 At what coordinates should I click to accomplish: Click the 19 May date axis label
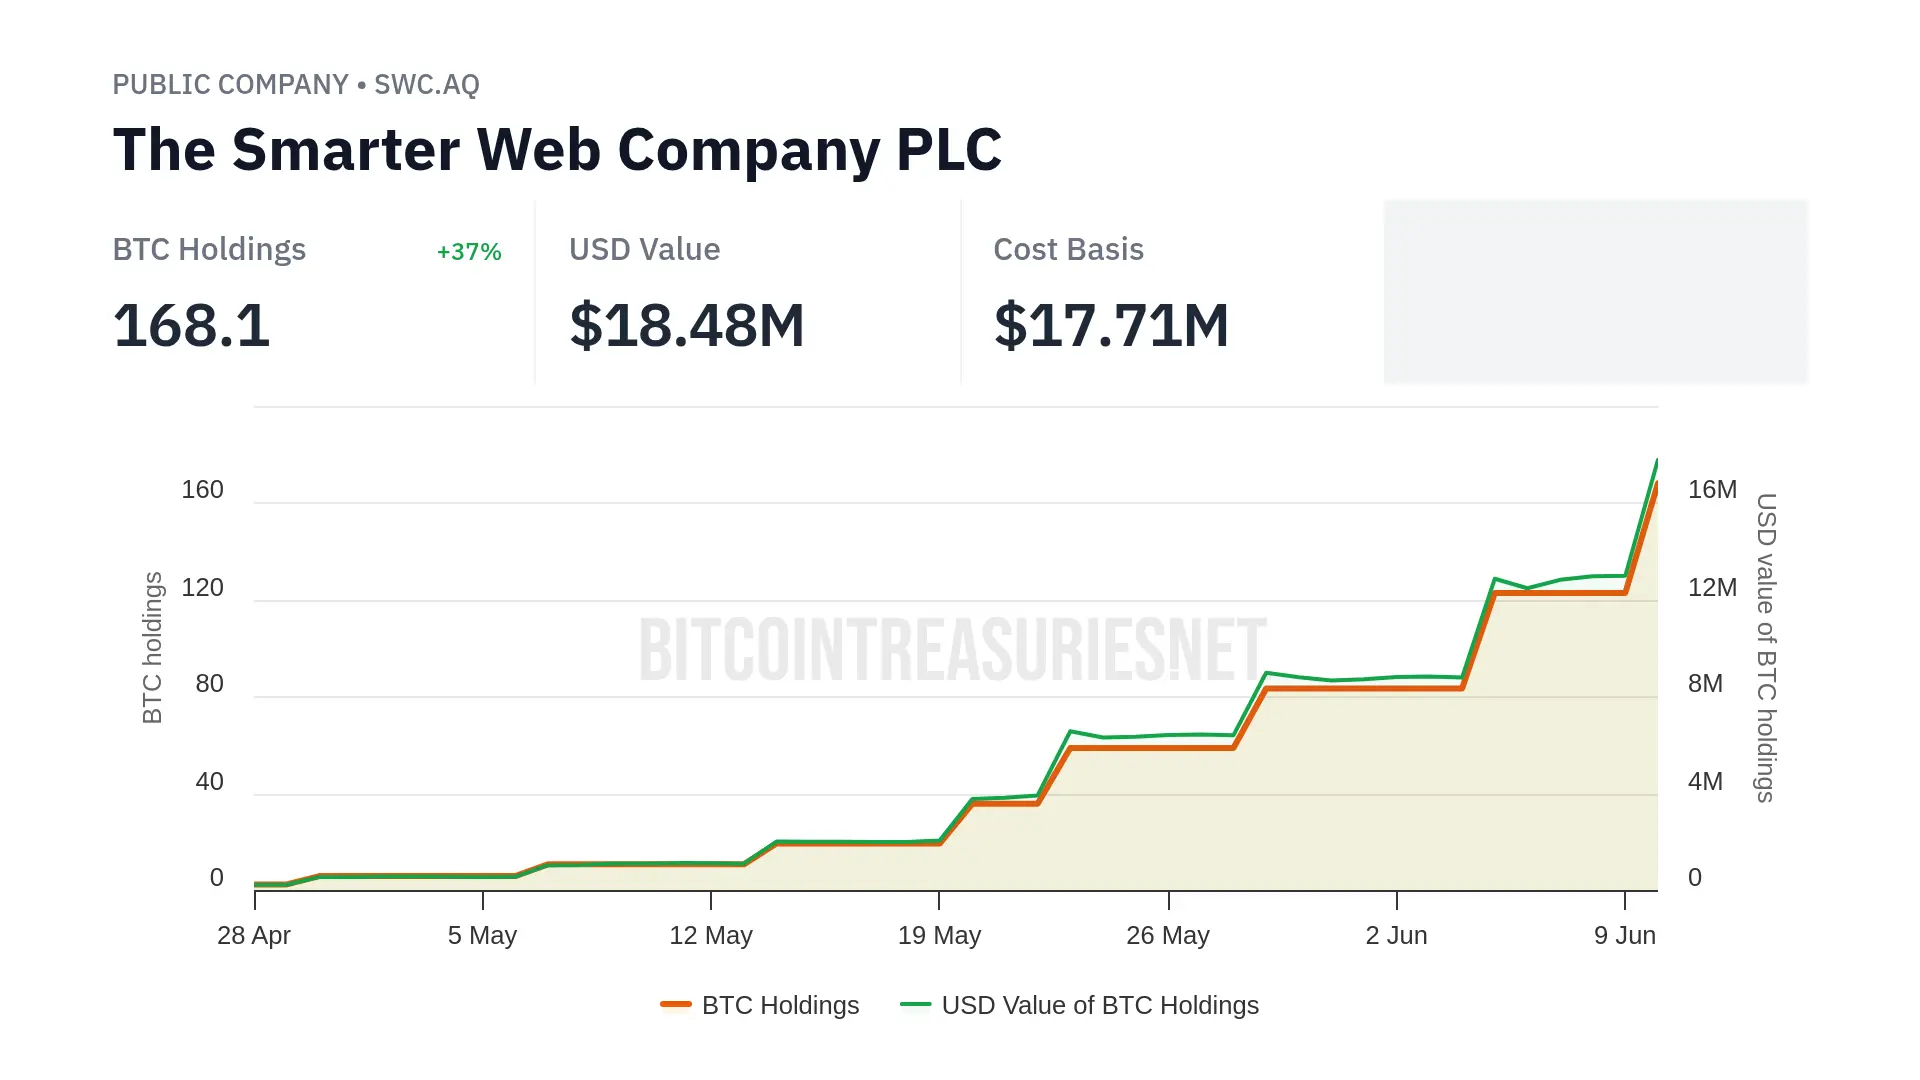click(939, 936)
